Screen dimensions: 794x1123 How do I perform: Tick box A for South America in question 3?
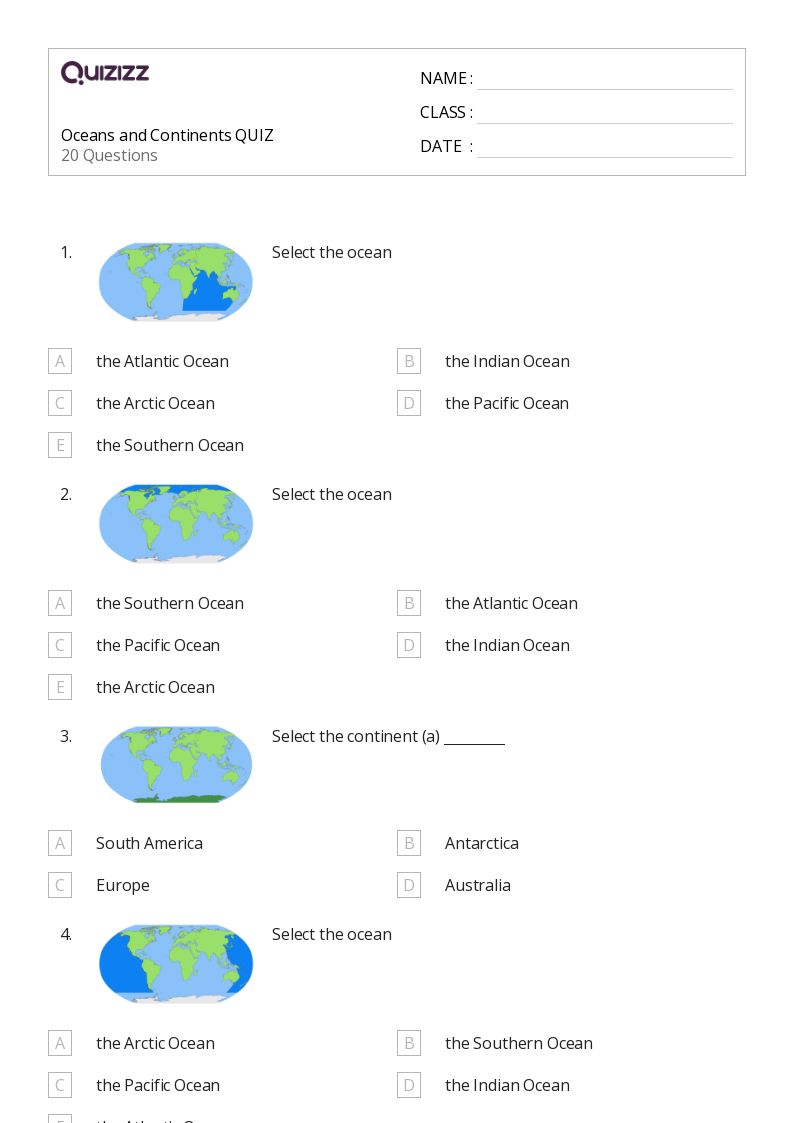60,843
